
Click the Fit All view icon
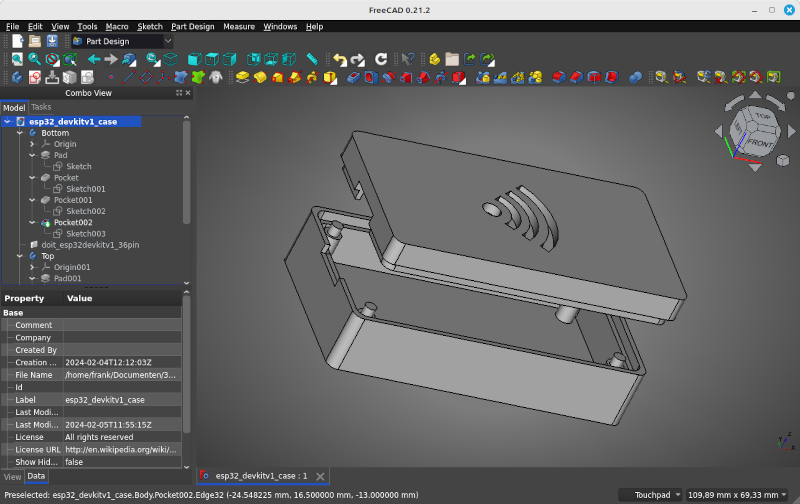click(x=17, y=59)
